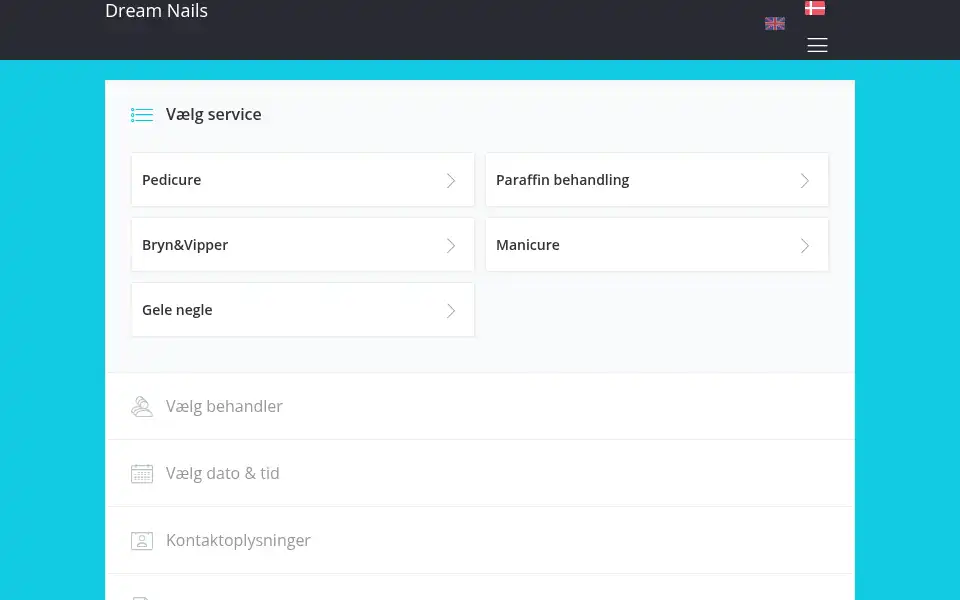
Task: Click the Vælg service step heading
Action: (x=214, y=114)
